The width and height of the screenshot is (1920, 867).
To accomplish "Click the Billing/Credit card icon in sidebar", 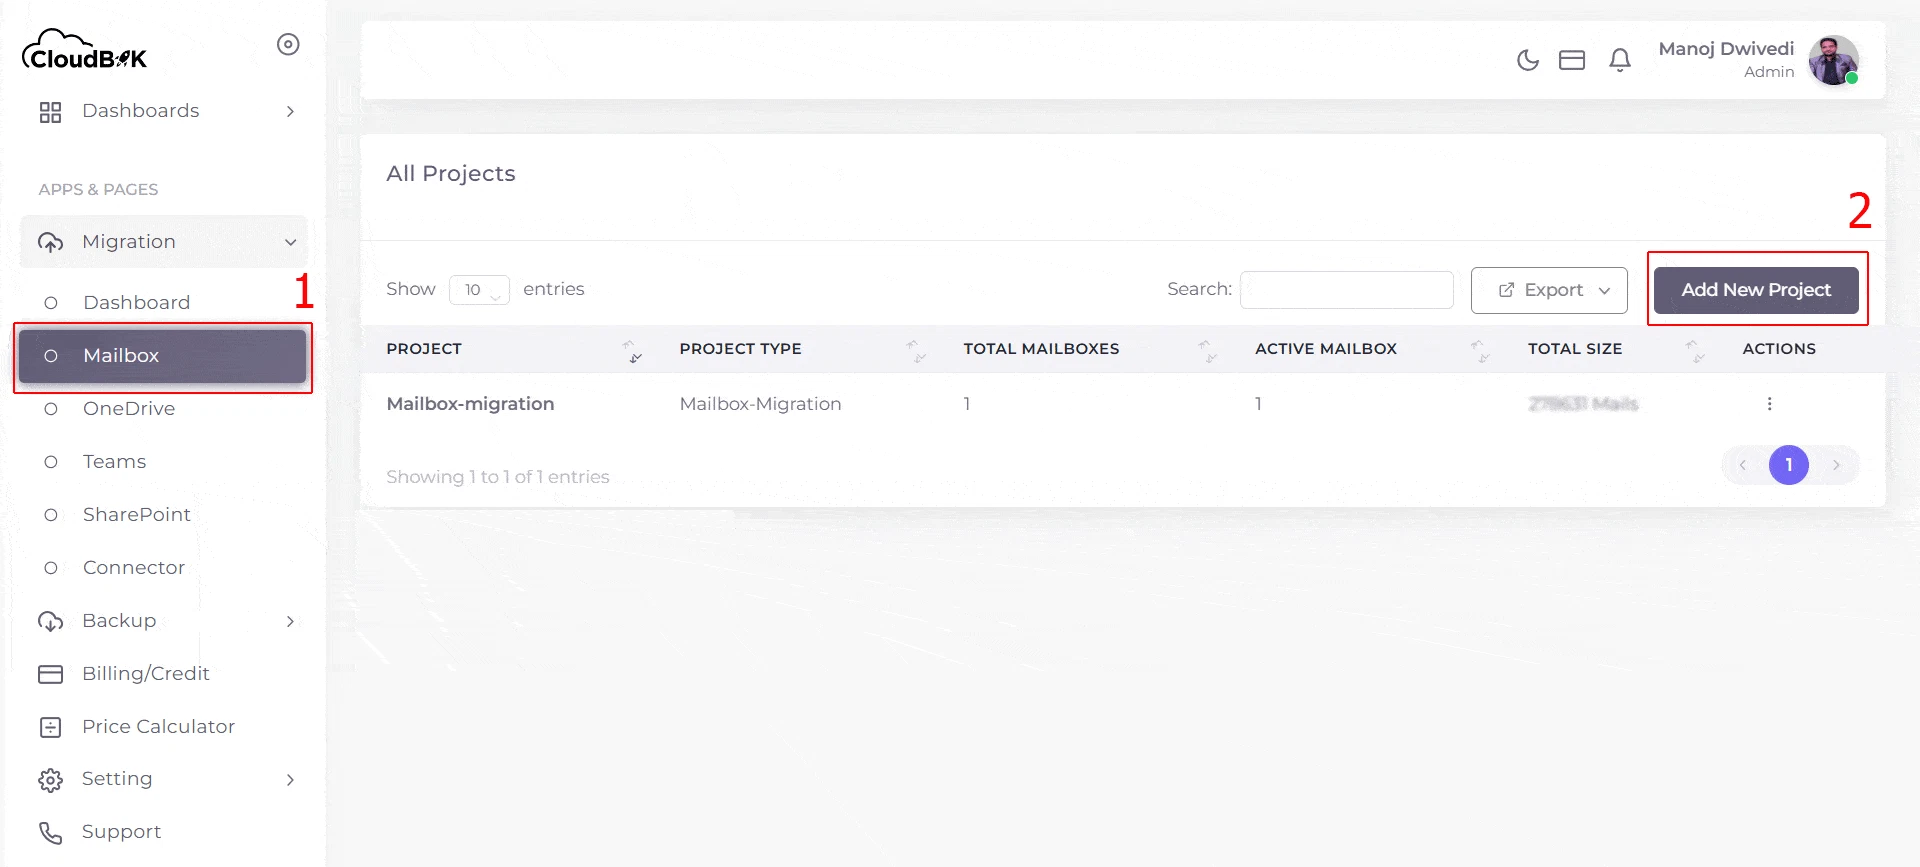I will pyautogui.click(x=50, y=674).
